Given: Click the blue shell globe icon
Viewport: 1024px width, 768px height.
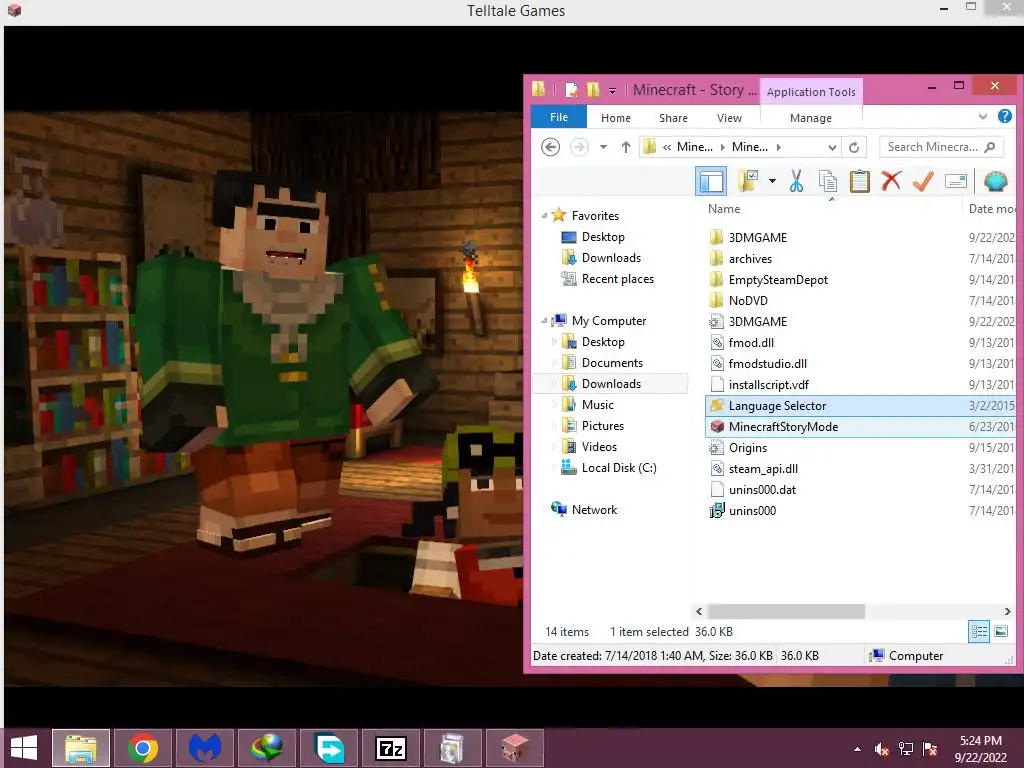Looking at the screenshot, I should [x=995, y=182].
